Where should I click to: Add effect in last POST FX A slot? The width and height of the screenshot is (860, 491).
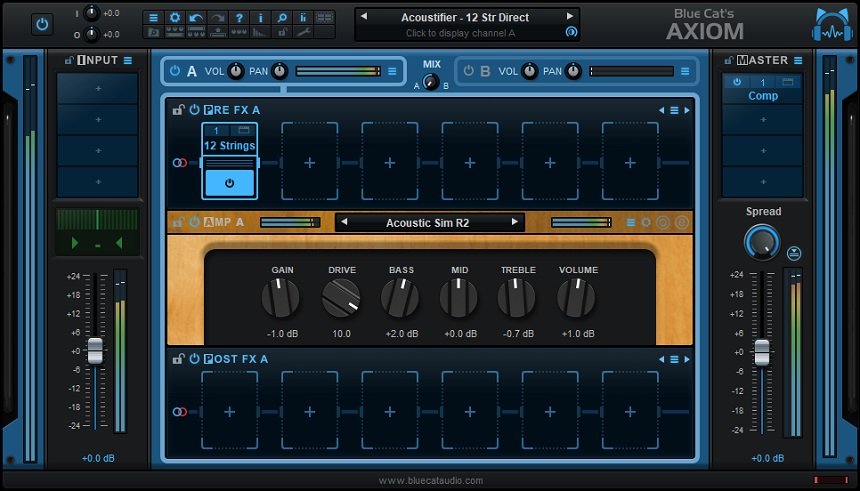pyautogui.click(x=630, y=411)
